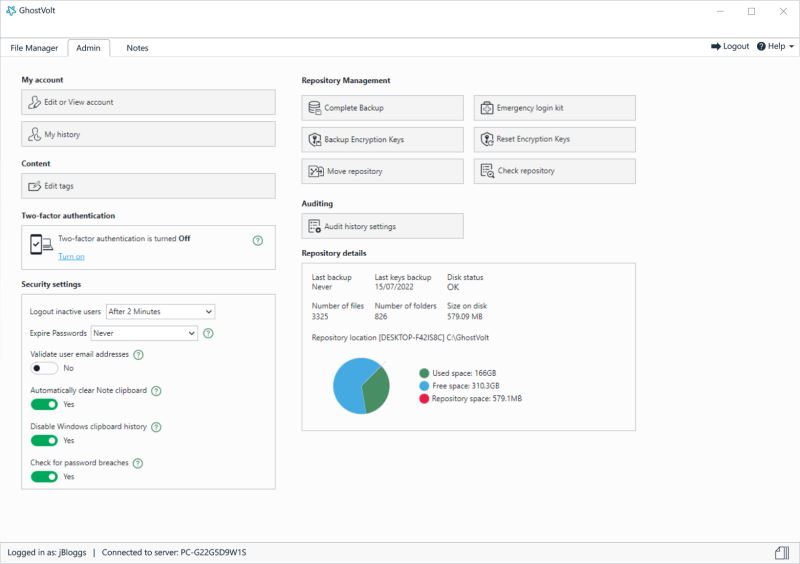The width and height of the screenshot is (800, 564).
Task: Click the Disk status OK value
Action: click(x=453, y=287)
